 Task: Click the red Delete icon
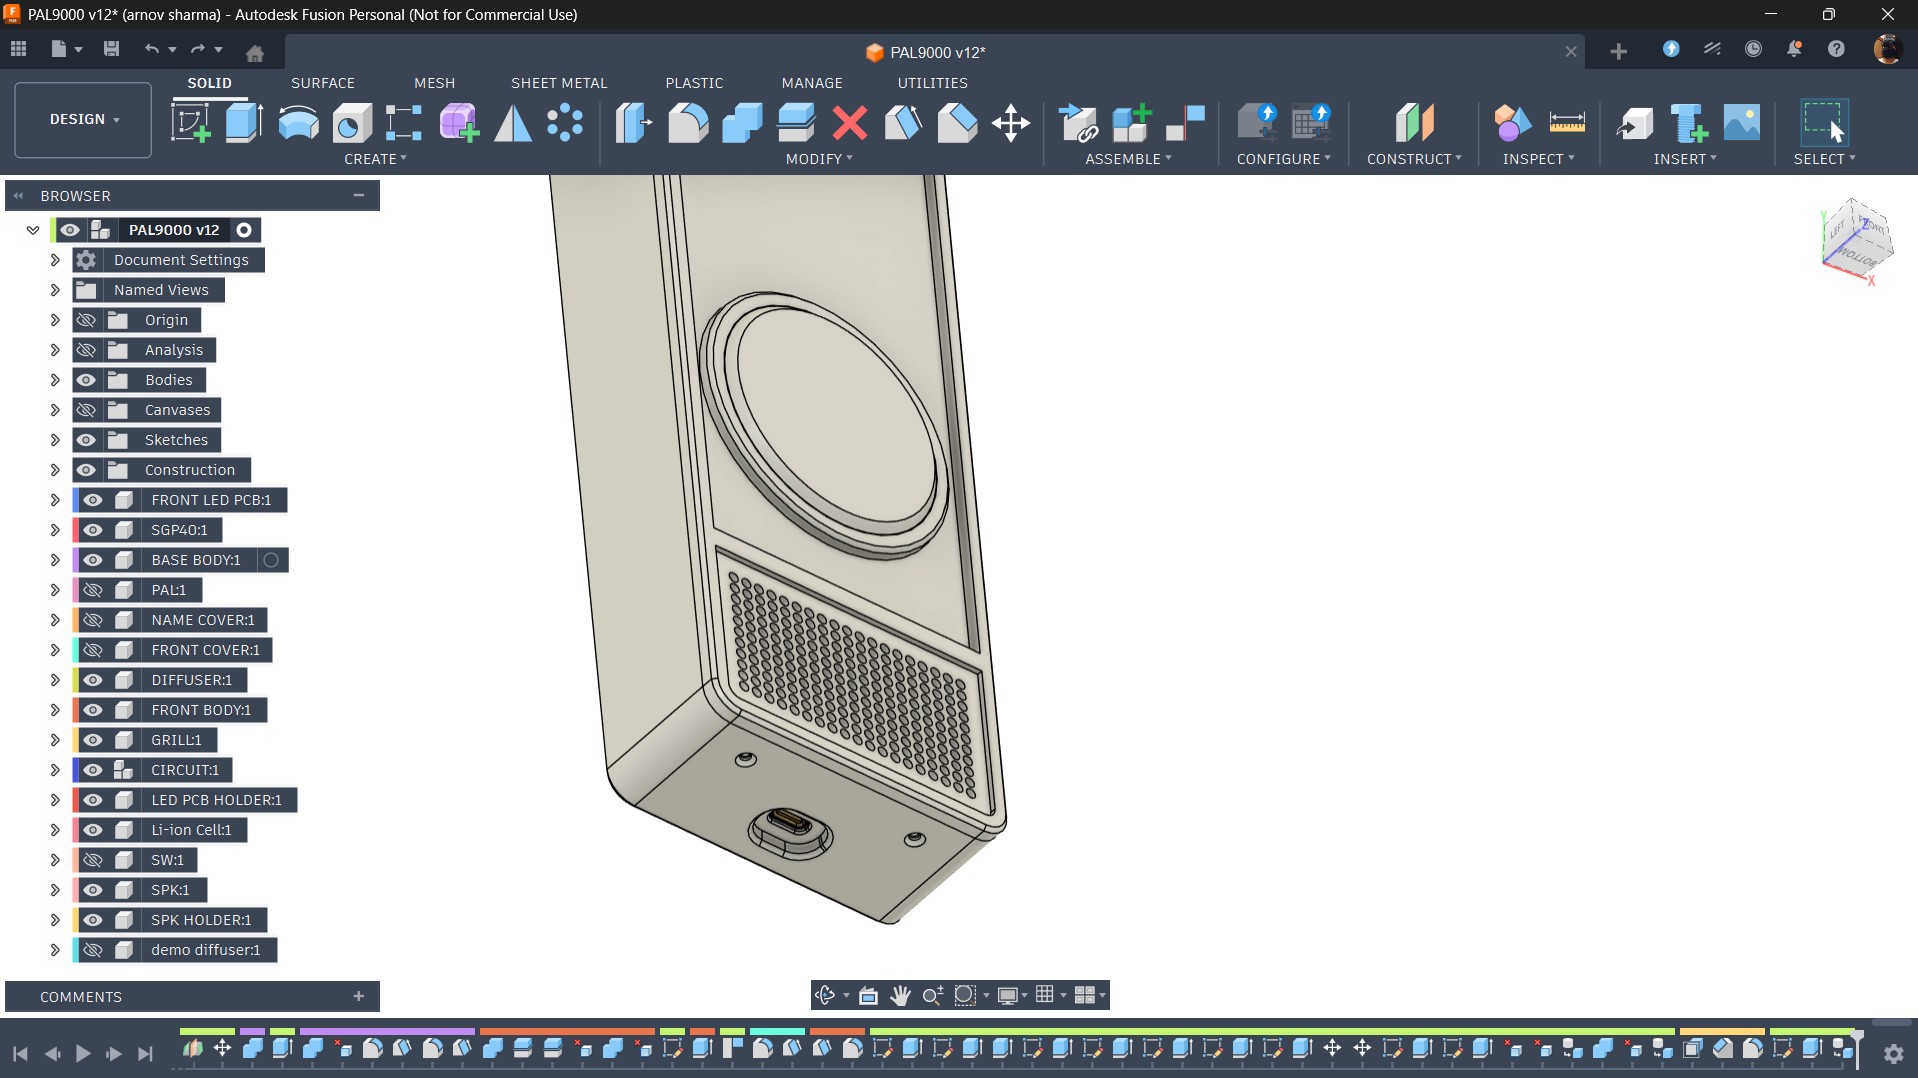point(849,123)
